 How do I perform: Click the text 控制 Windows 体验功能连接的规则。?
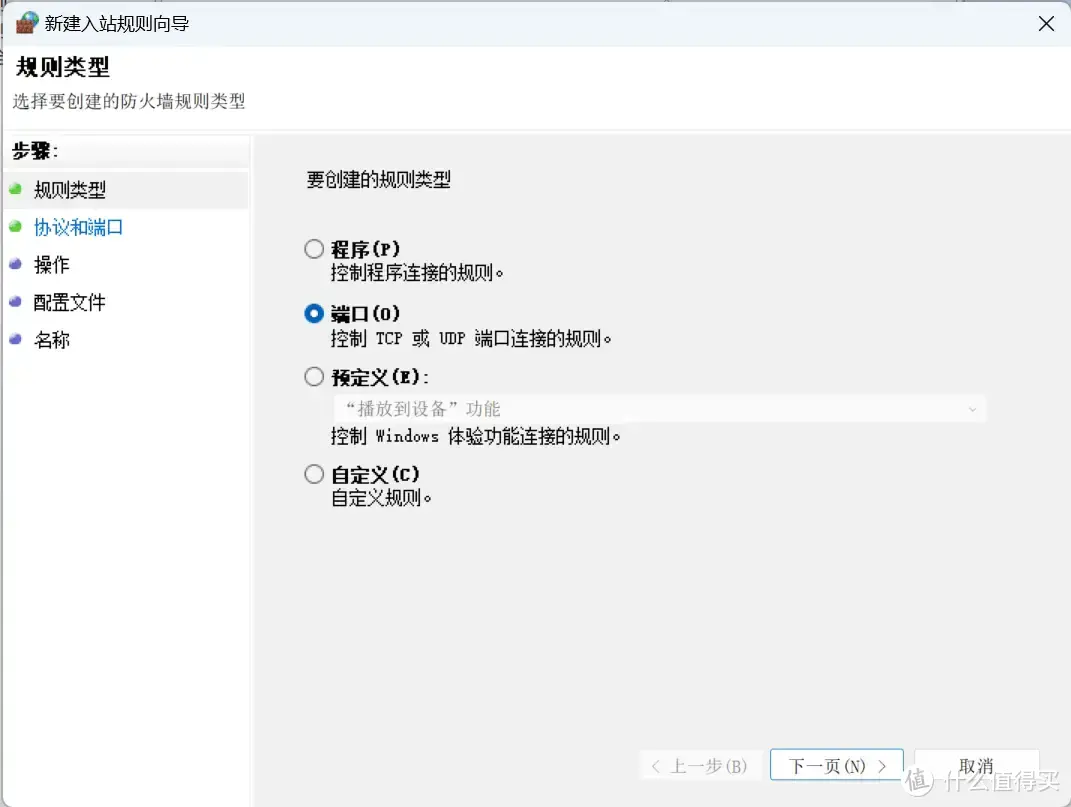point(476,436)
